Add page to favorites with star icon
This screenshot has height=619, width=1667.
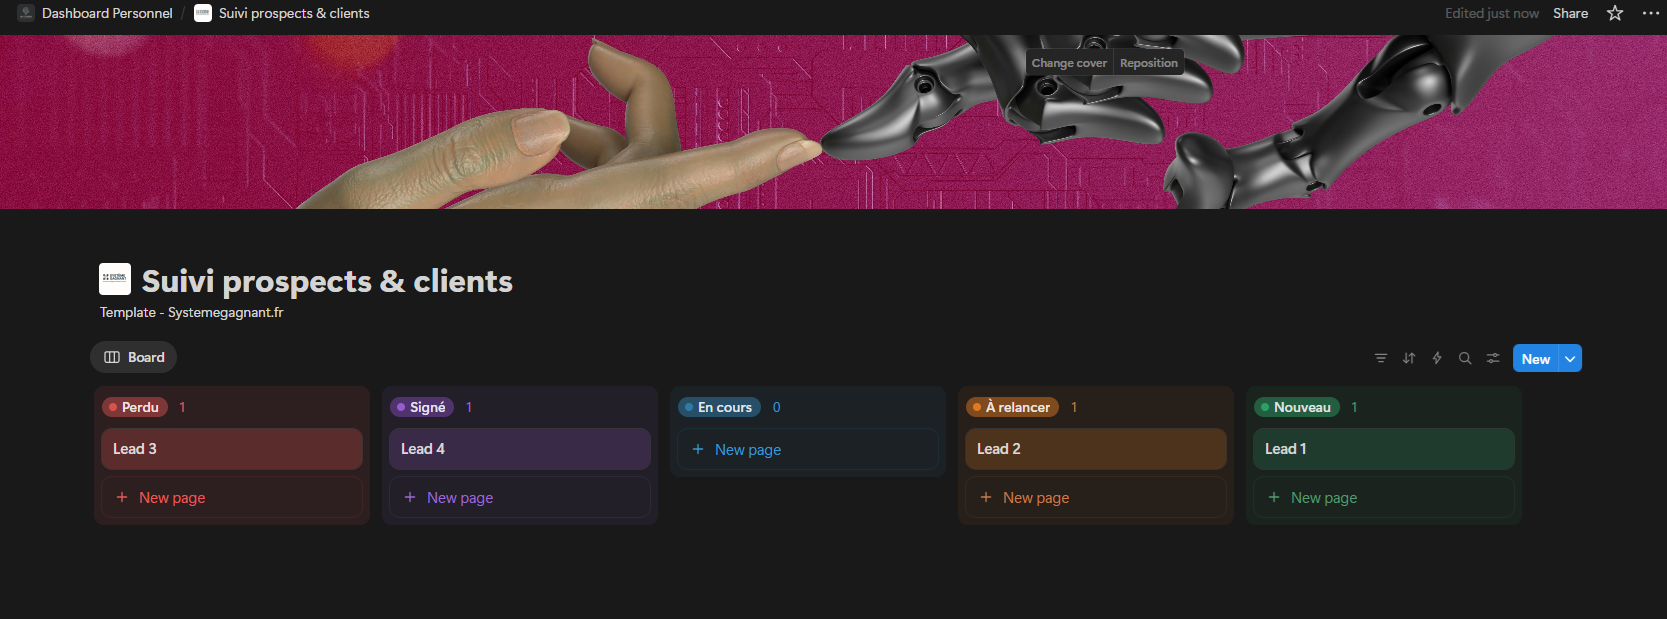(x=1615, y=13)
